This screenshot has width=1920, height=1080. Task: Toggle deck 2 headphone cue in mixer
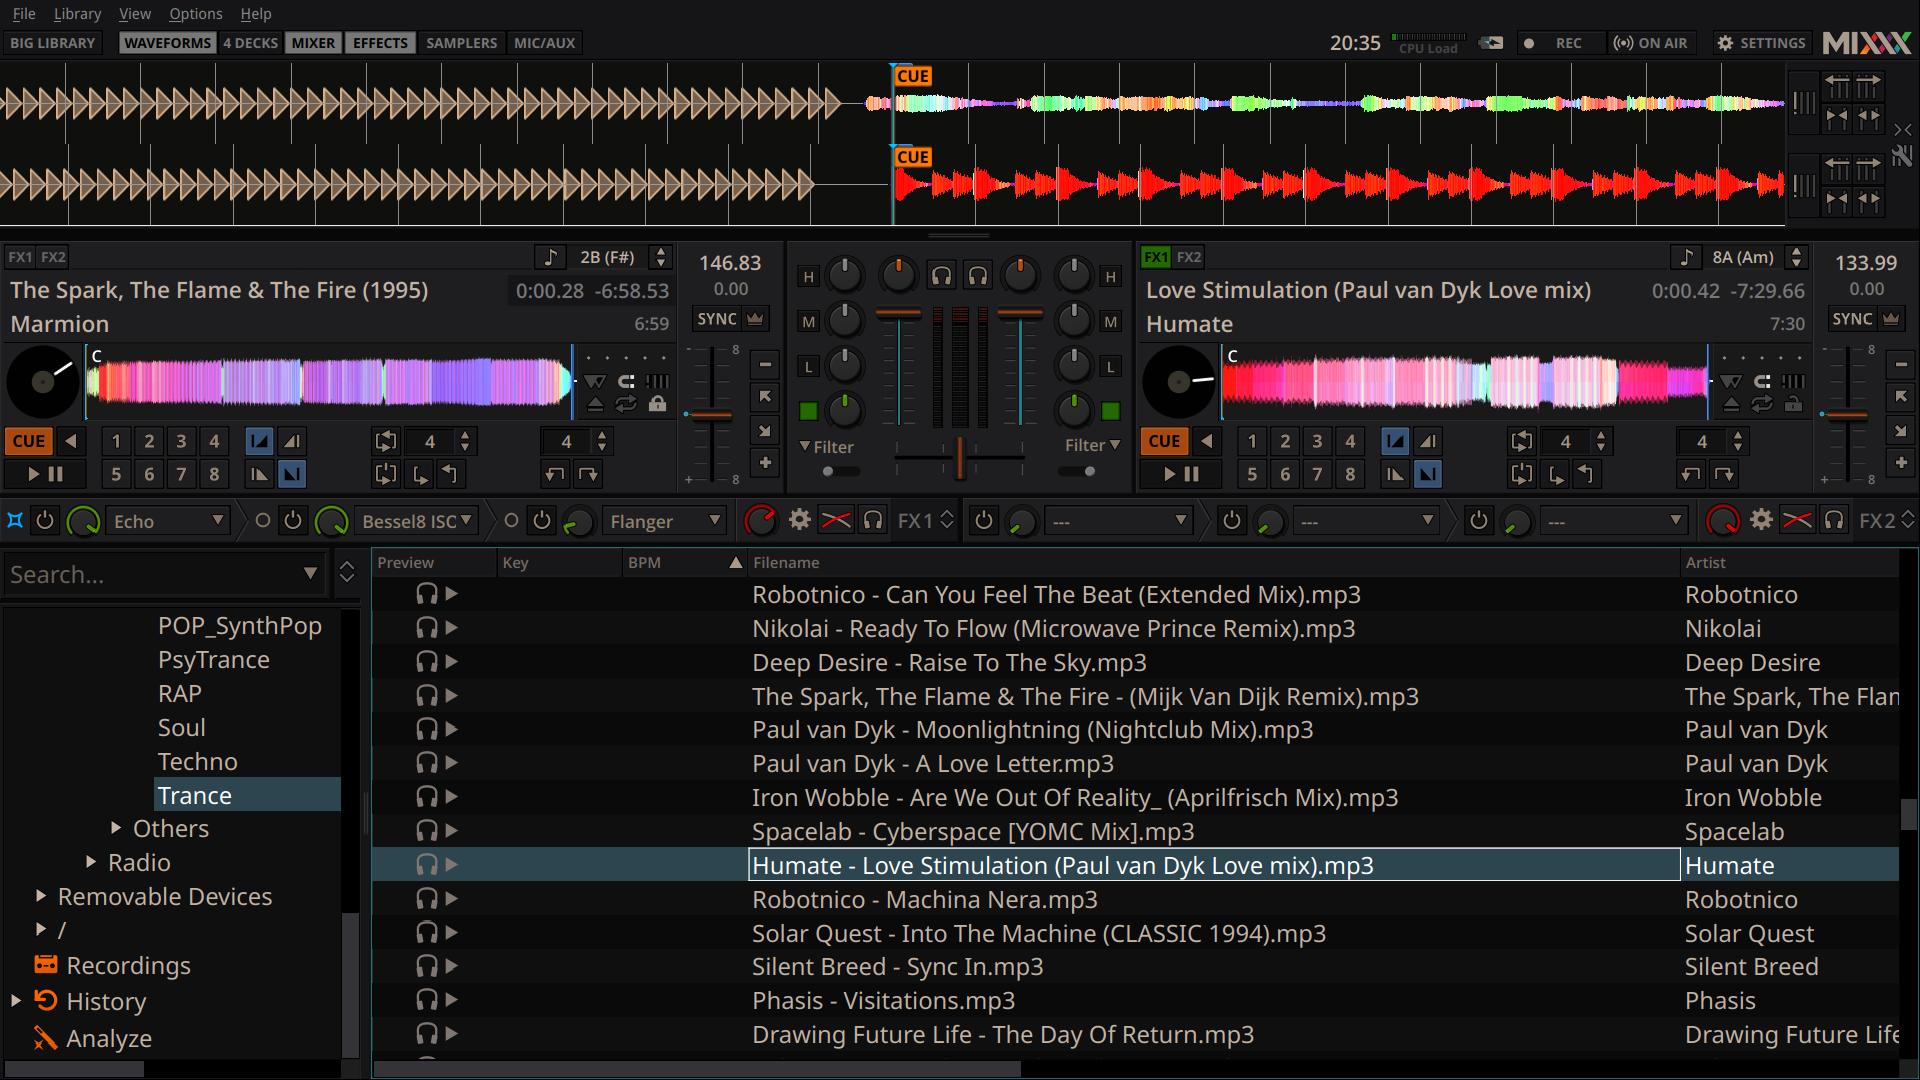pos(978,276)
